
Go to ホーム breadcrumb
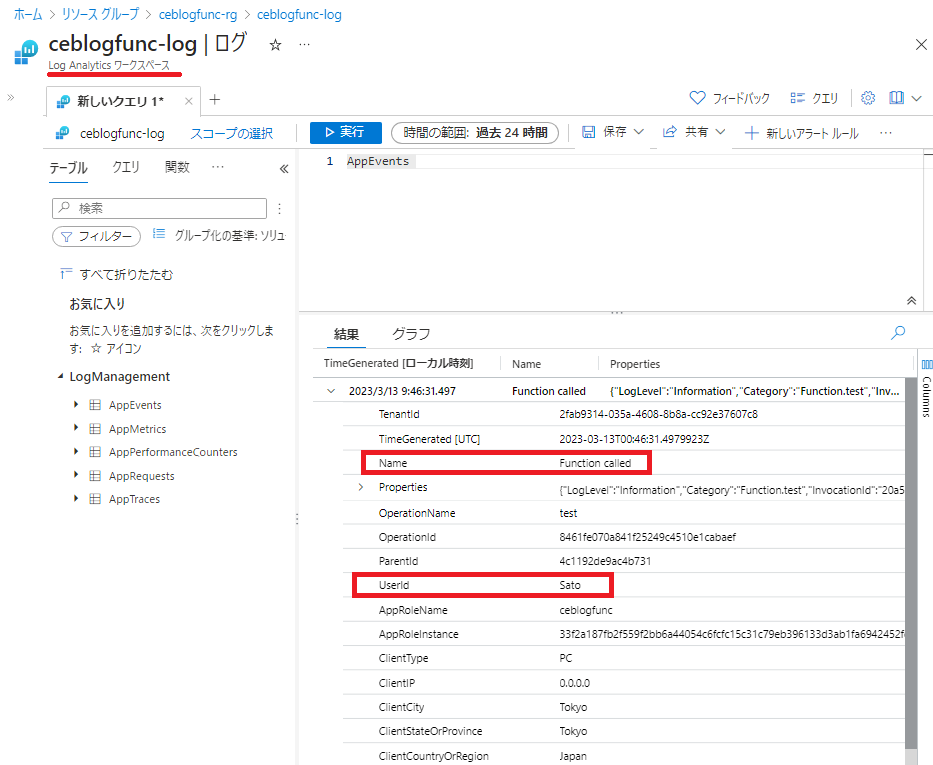point(28,14)
